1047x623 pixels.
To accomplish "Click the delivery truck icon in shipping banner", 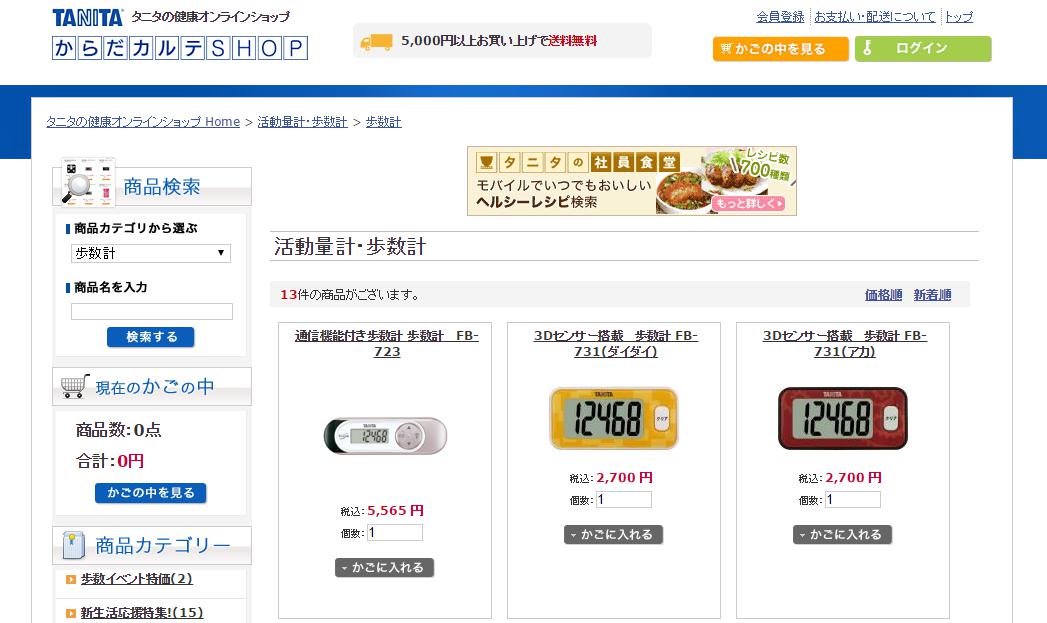I will pos(376,42).
